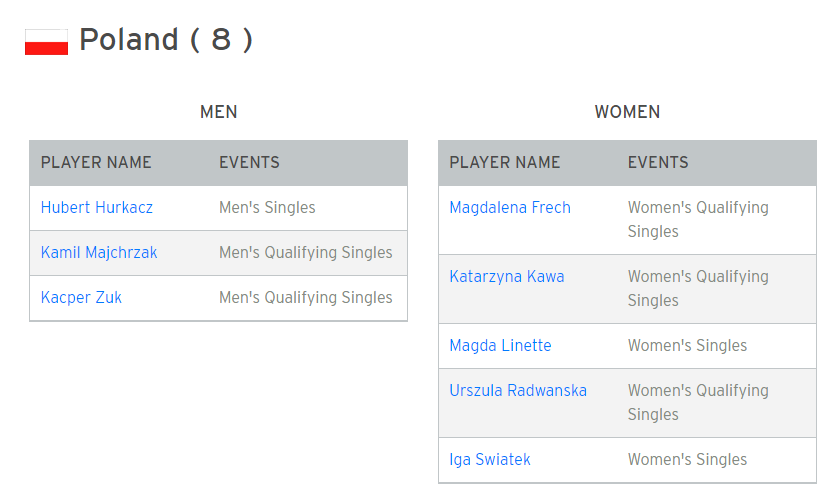This screenshot has height=490, width=839.
Task: Click Katarzyna Kawa player name
Action: (507, 277)
